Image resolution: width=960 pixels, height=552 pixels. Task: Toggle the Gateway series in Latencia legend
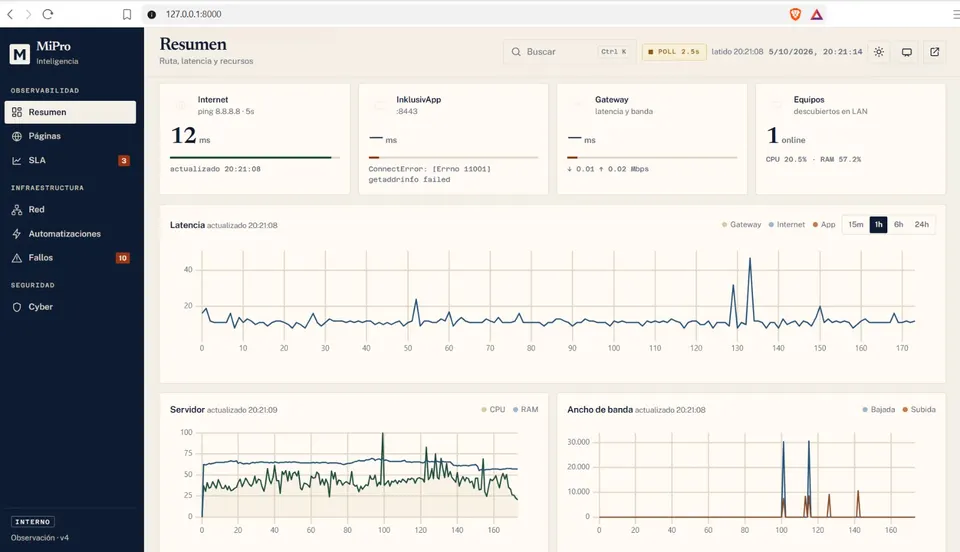tap(741, 225)
